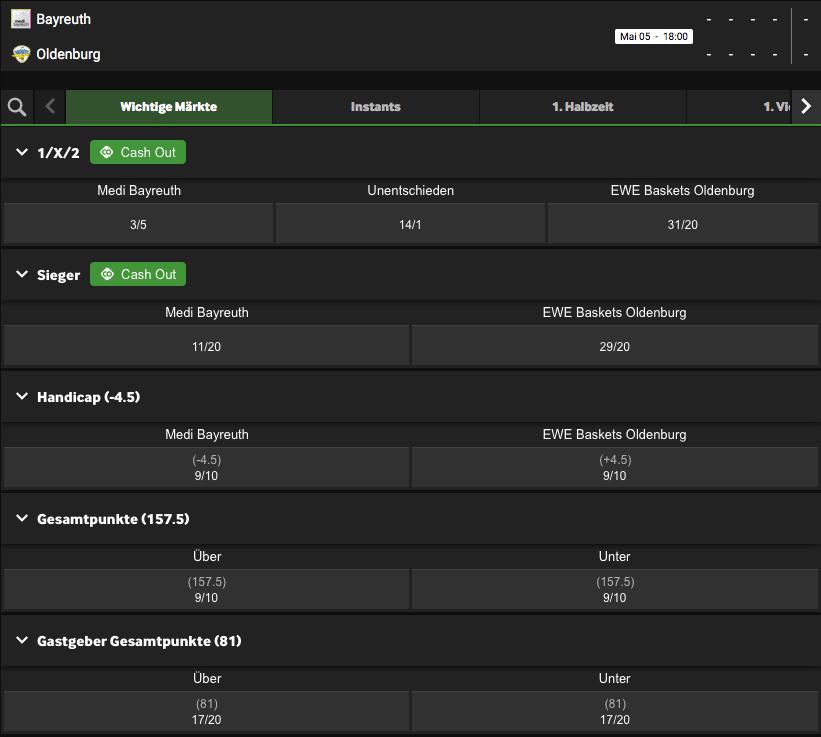Click Cash Out next to 1/X/2
Viewport: 821px width, 737px height.
[x=138, y=152]
